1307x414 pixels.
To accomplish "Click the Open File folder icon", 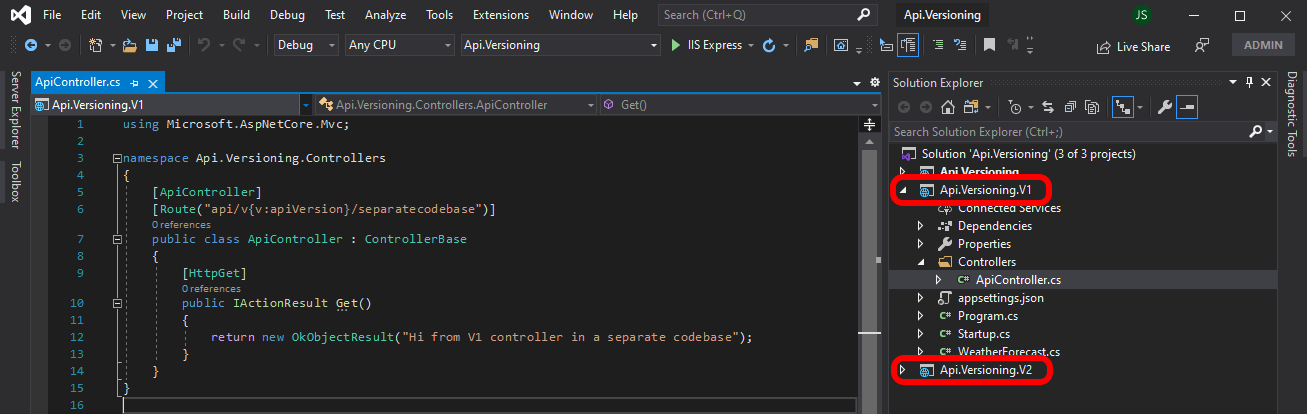I will pos(131,45).
